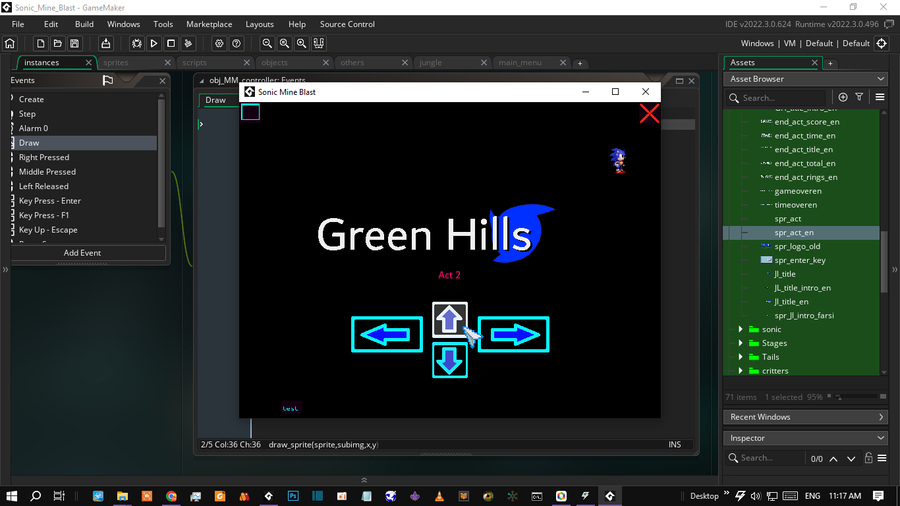Click the Zoom In magnifier icon
The image size is (900, 506).
click(301, 44)
